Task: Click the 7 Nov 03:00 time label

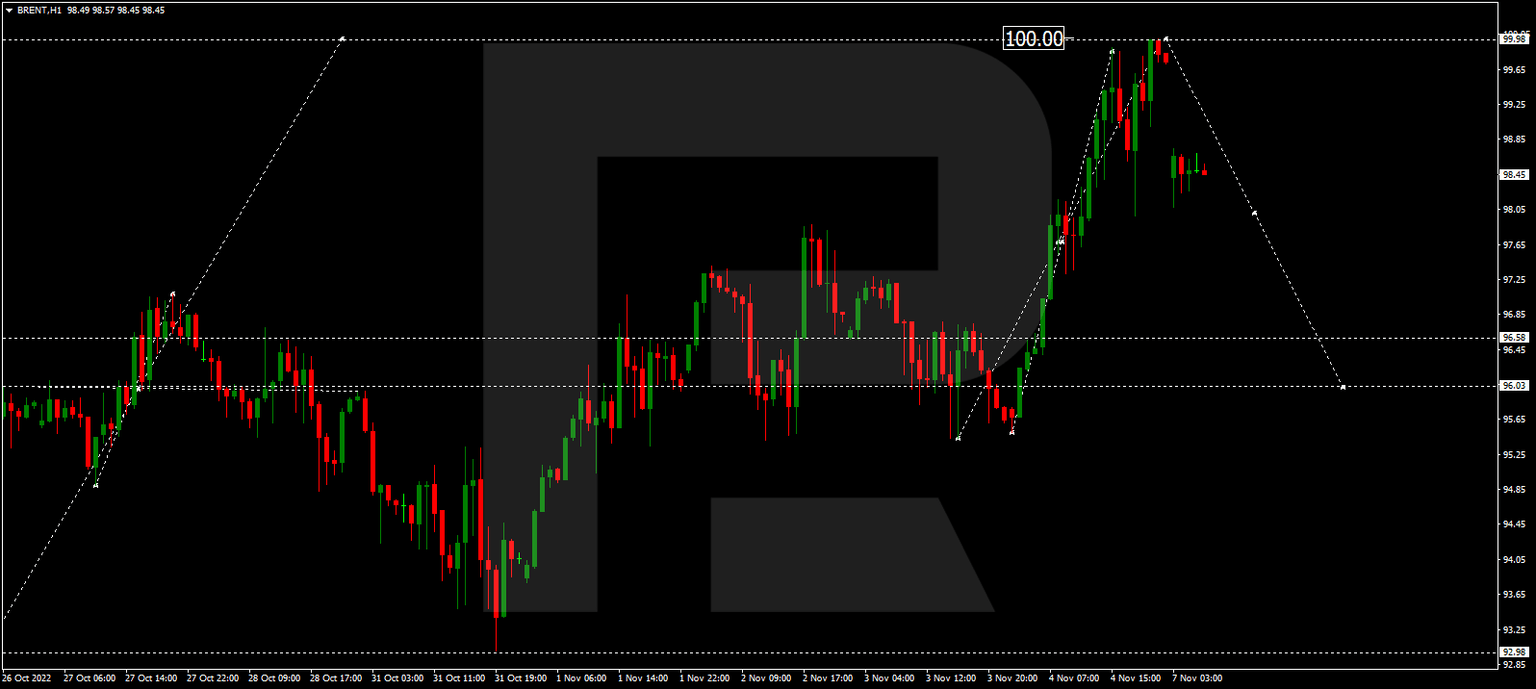Action: point(1198,678)
